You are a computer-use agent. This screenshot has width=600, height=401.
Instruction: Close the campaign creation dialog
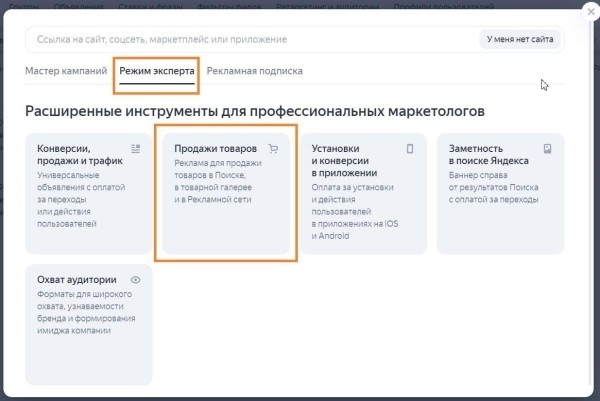pyautogui.click(x=591, y=12)
